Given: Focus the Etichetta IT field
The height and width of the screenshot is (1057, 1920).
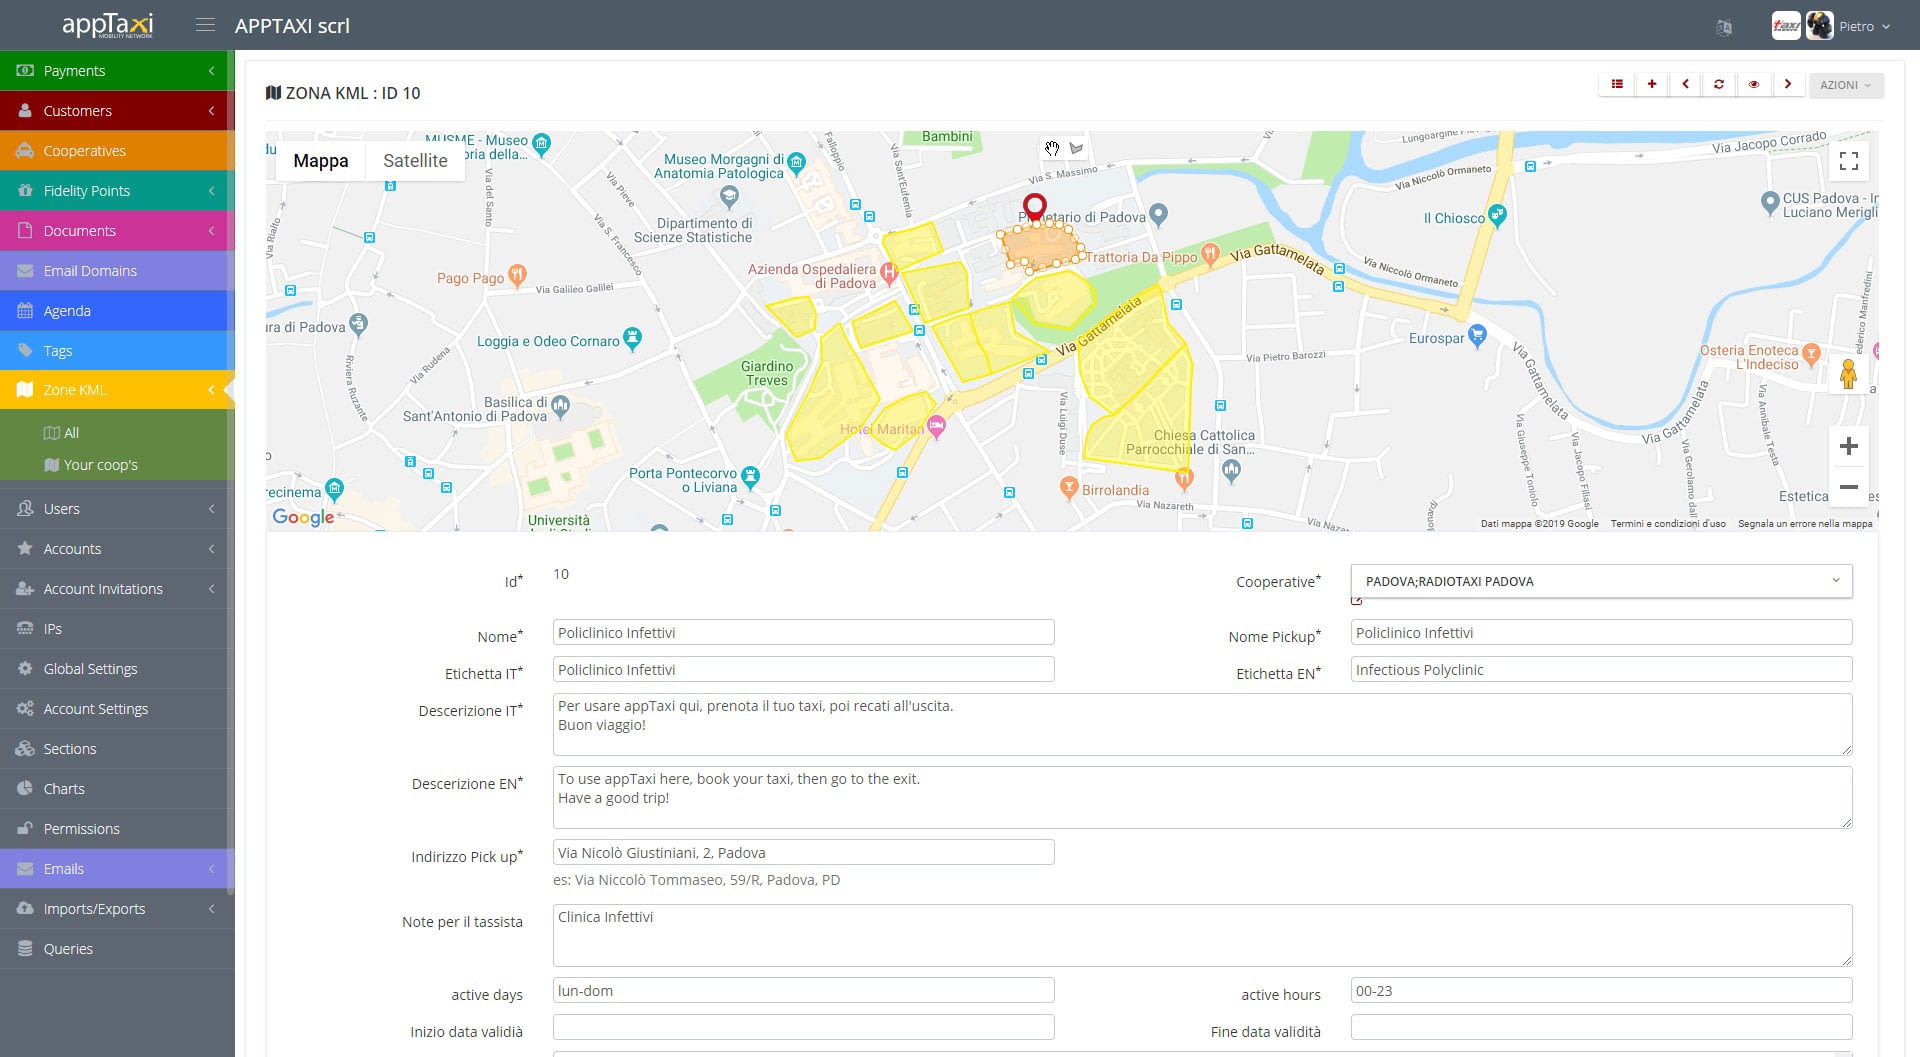Looking at the screenshot, I should (803, 669).
